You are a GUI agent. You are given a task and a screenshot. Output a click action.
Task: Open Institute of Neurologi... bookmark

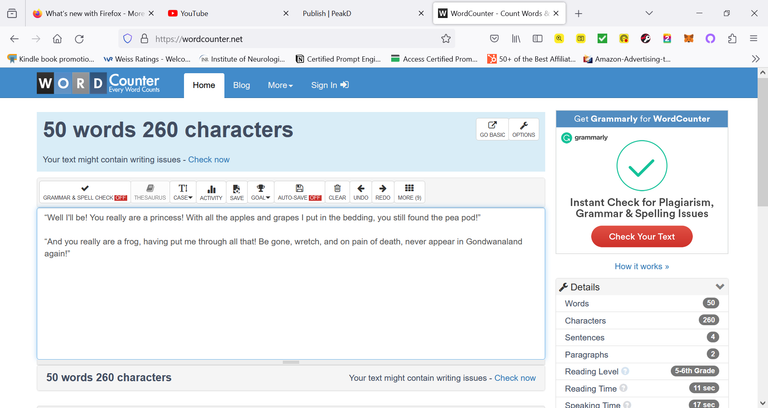242,59
